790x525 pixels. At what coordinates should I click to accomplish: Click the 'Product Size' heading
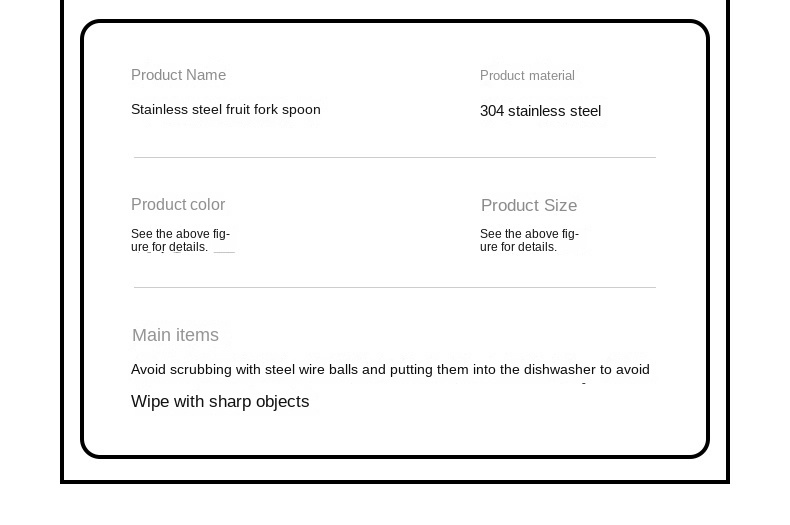point(529,206)
